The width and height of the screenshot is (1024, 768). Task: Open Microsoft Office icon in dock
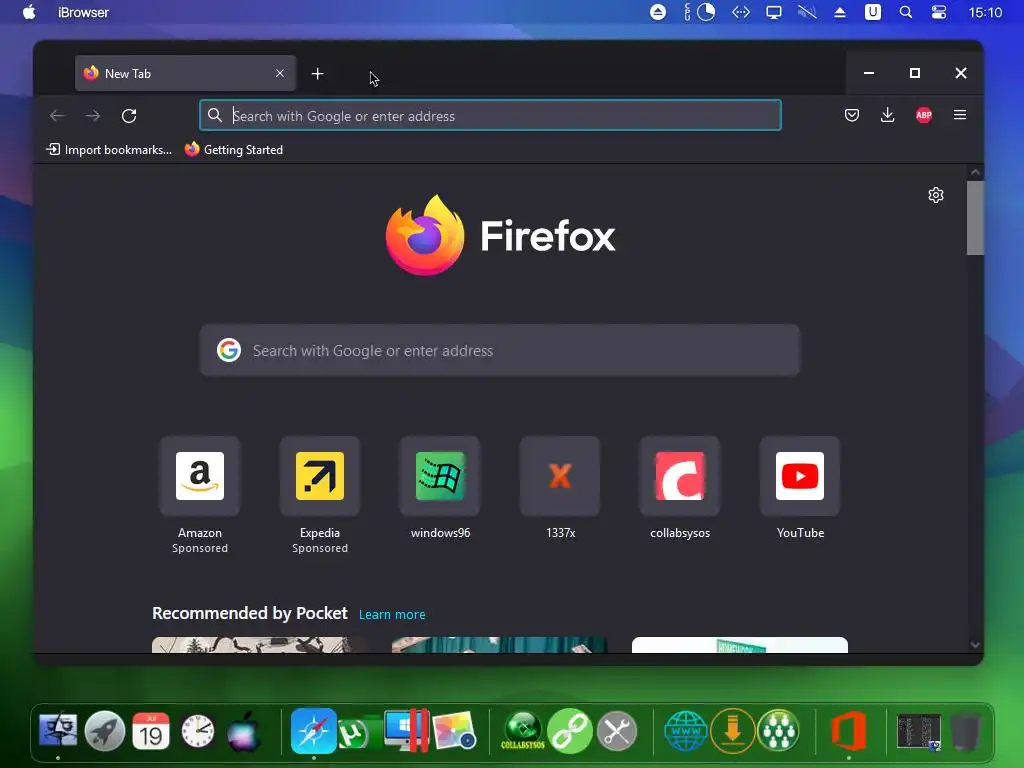[849, 731]
